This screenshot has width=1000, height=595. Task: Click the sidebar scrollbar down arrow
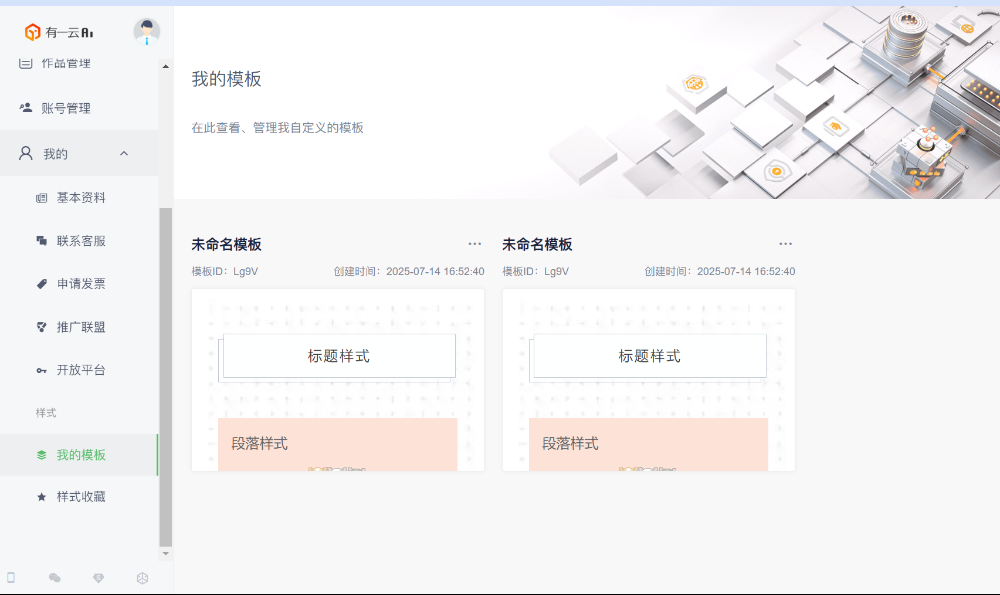(x=166, y=554)
